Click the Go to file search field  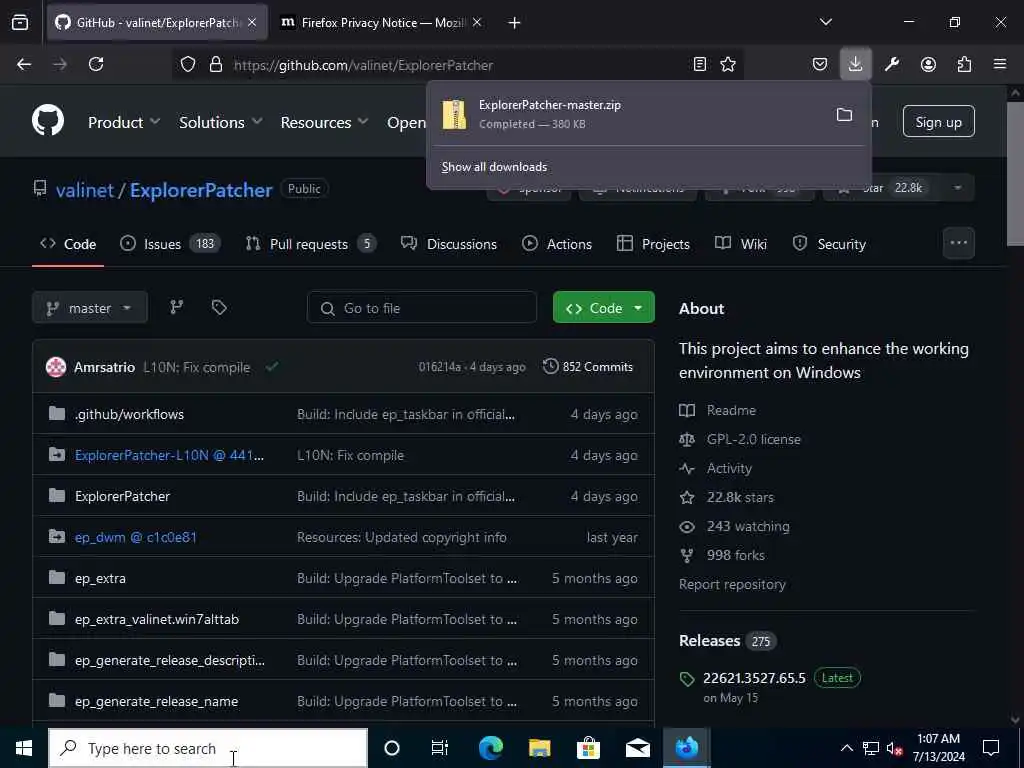[422, 308]
